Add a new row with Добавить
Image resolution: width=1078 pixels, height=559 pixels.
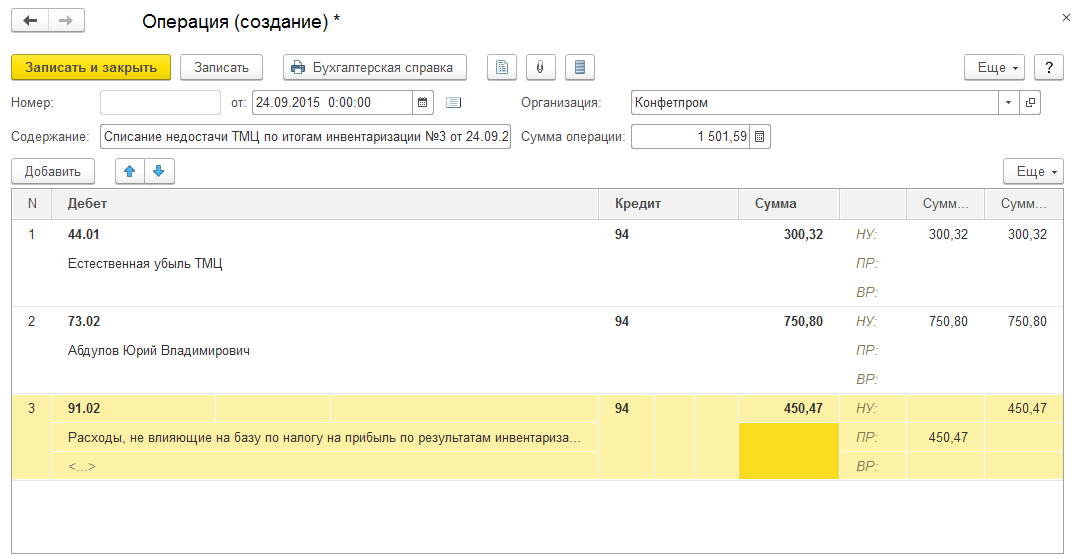[53, 171]
